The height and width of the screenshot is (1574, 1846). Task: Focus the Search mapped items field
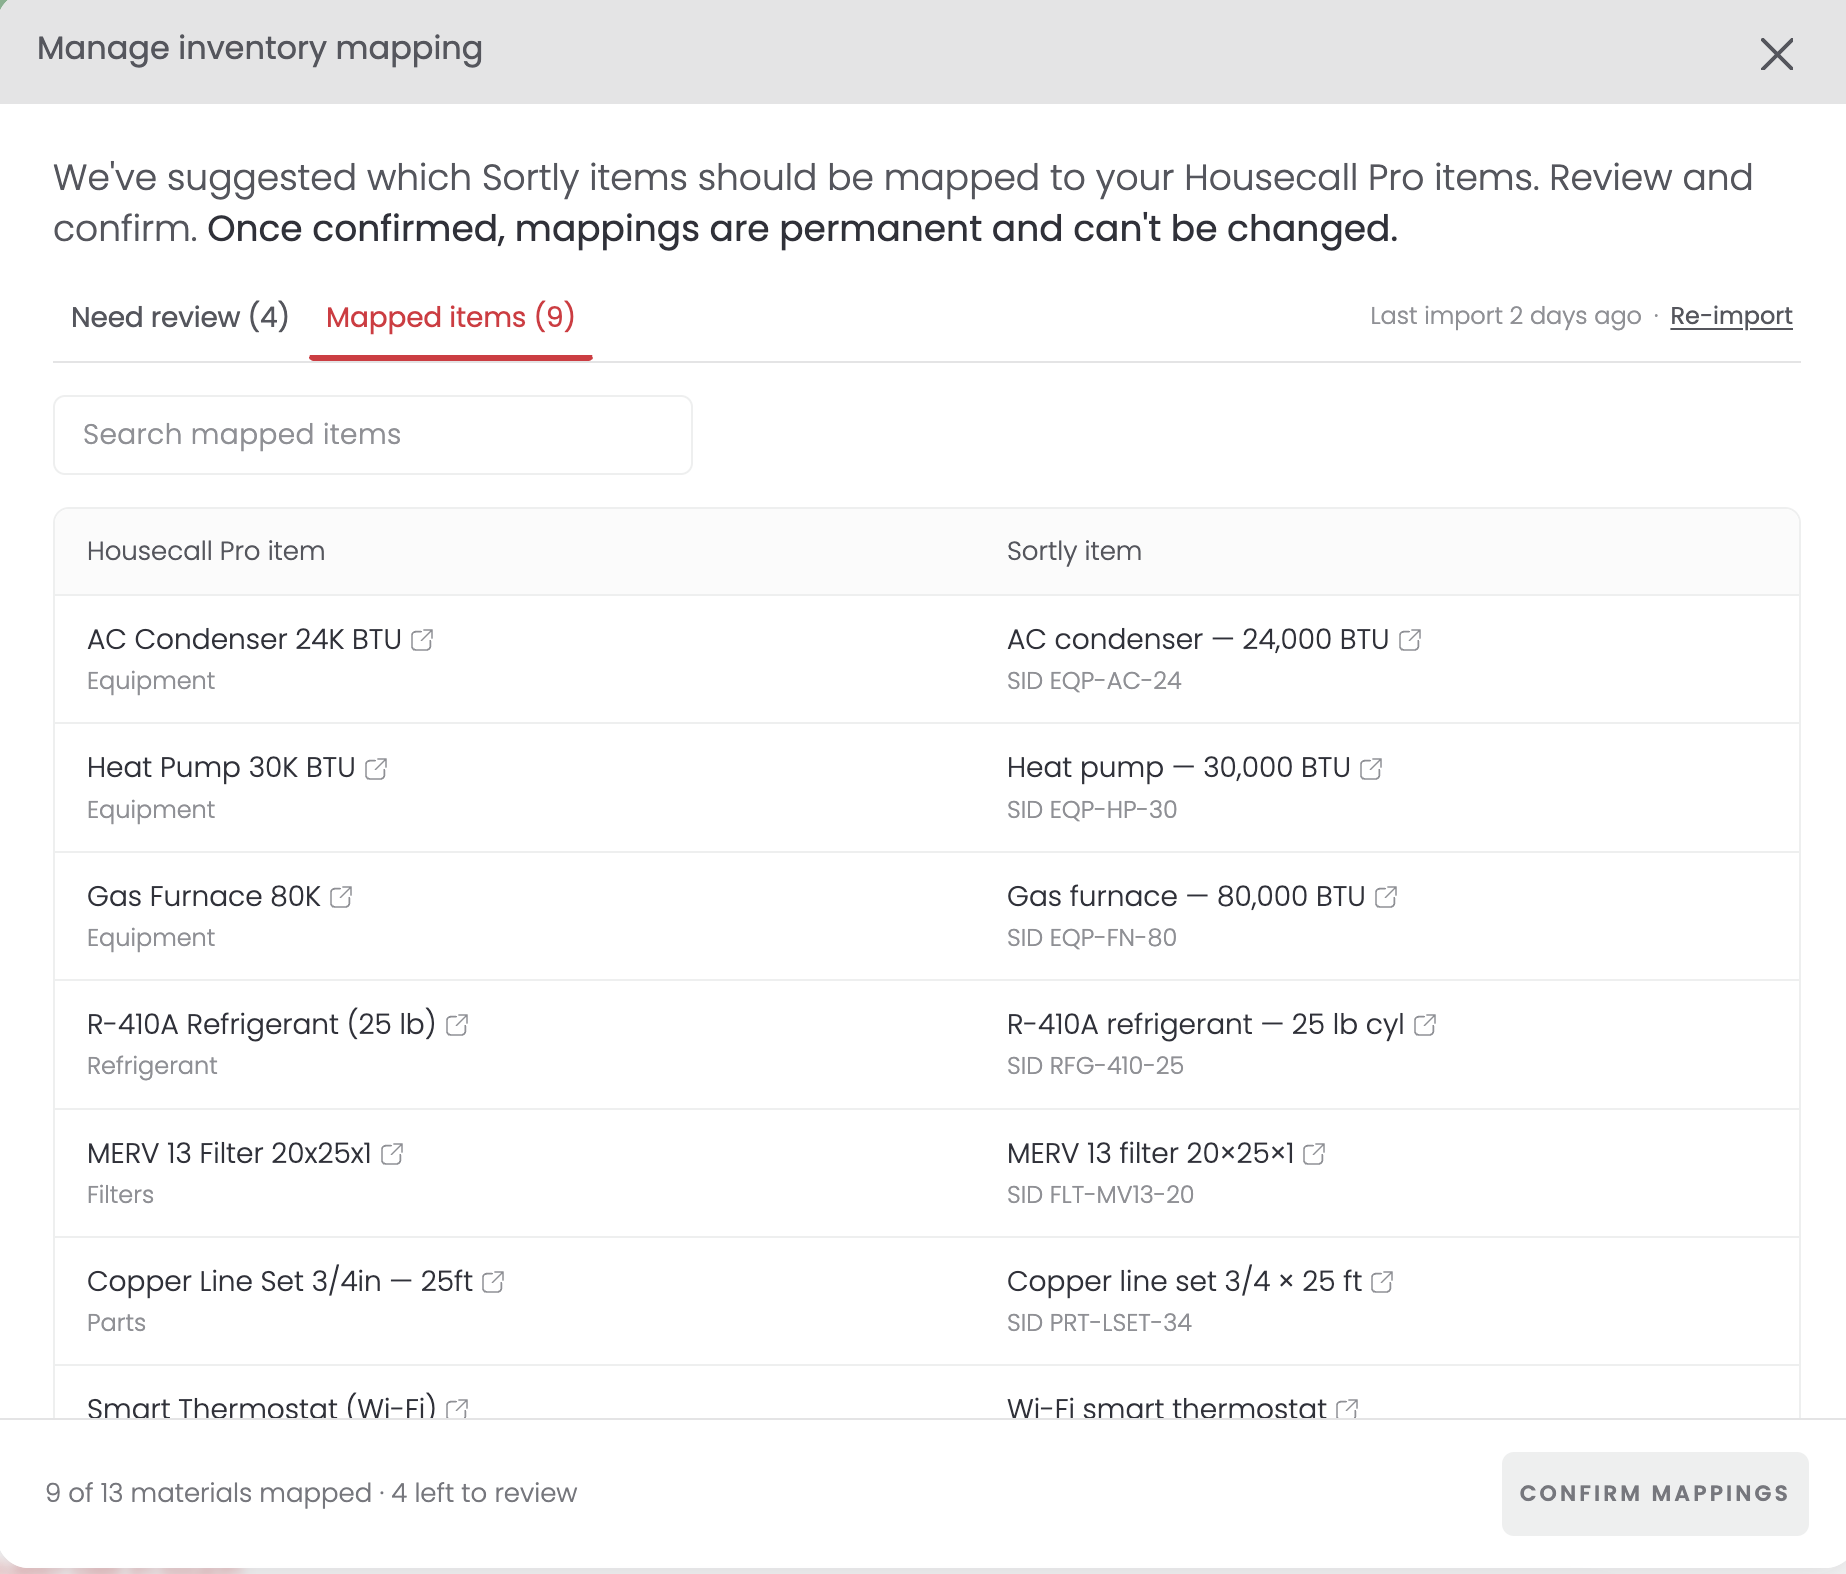click(x=373, y=435)
